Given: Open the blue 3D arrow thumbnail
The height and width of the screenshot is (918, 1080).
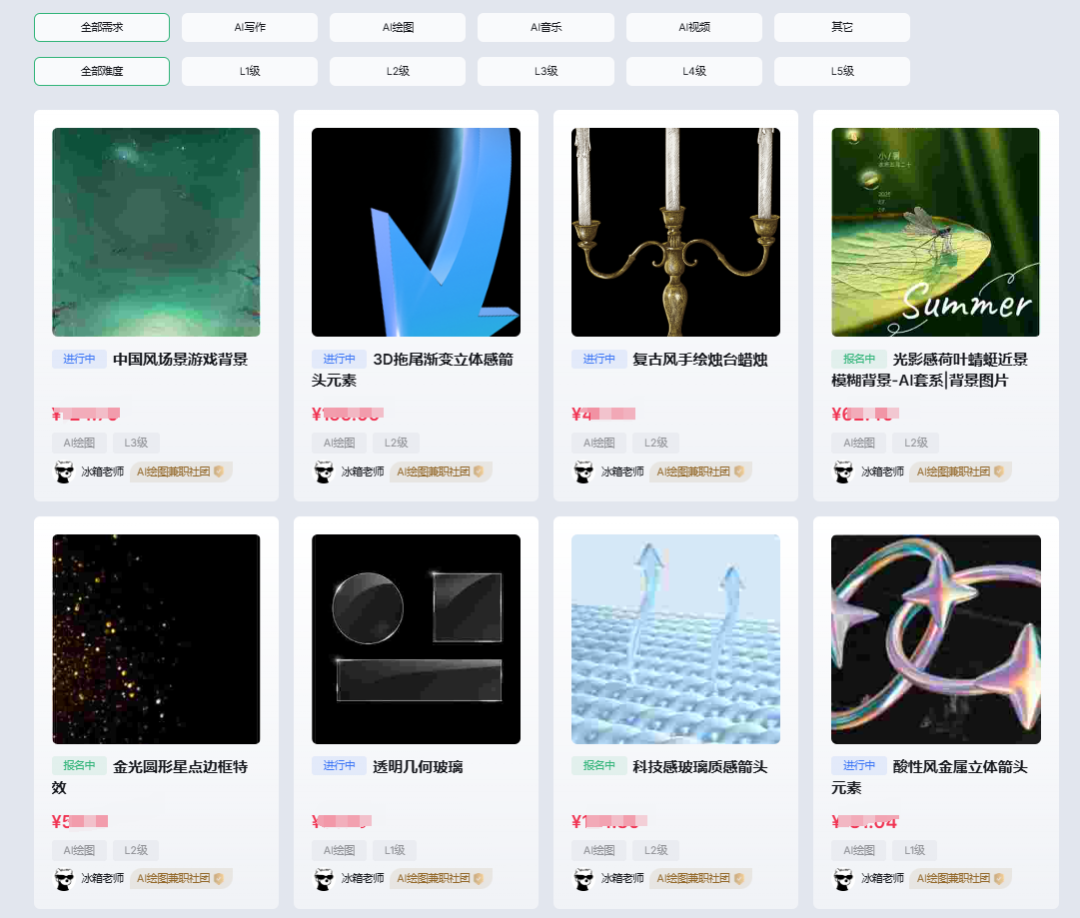Looking at the screenshot, I should pyautogui.click(x=416, y=232).
